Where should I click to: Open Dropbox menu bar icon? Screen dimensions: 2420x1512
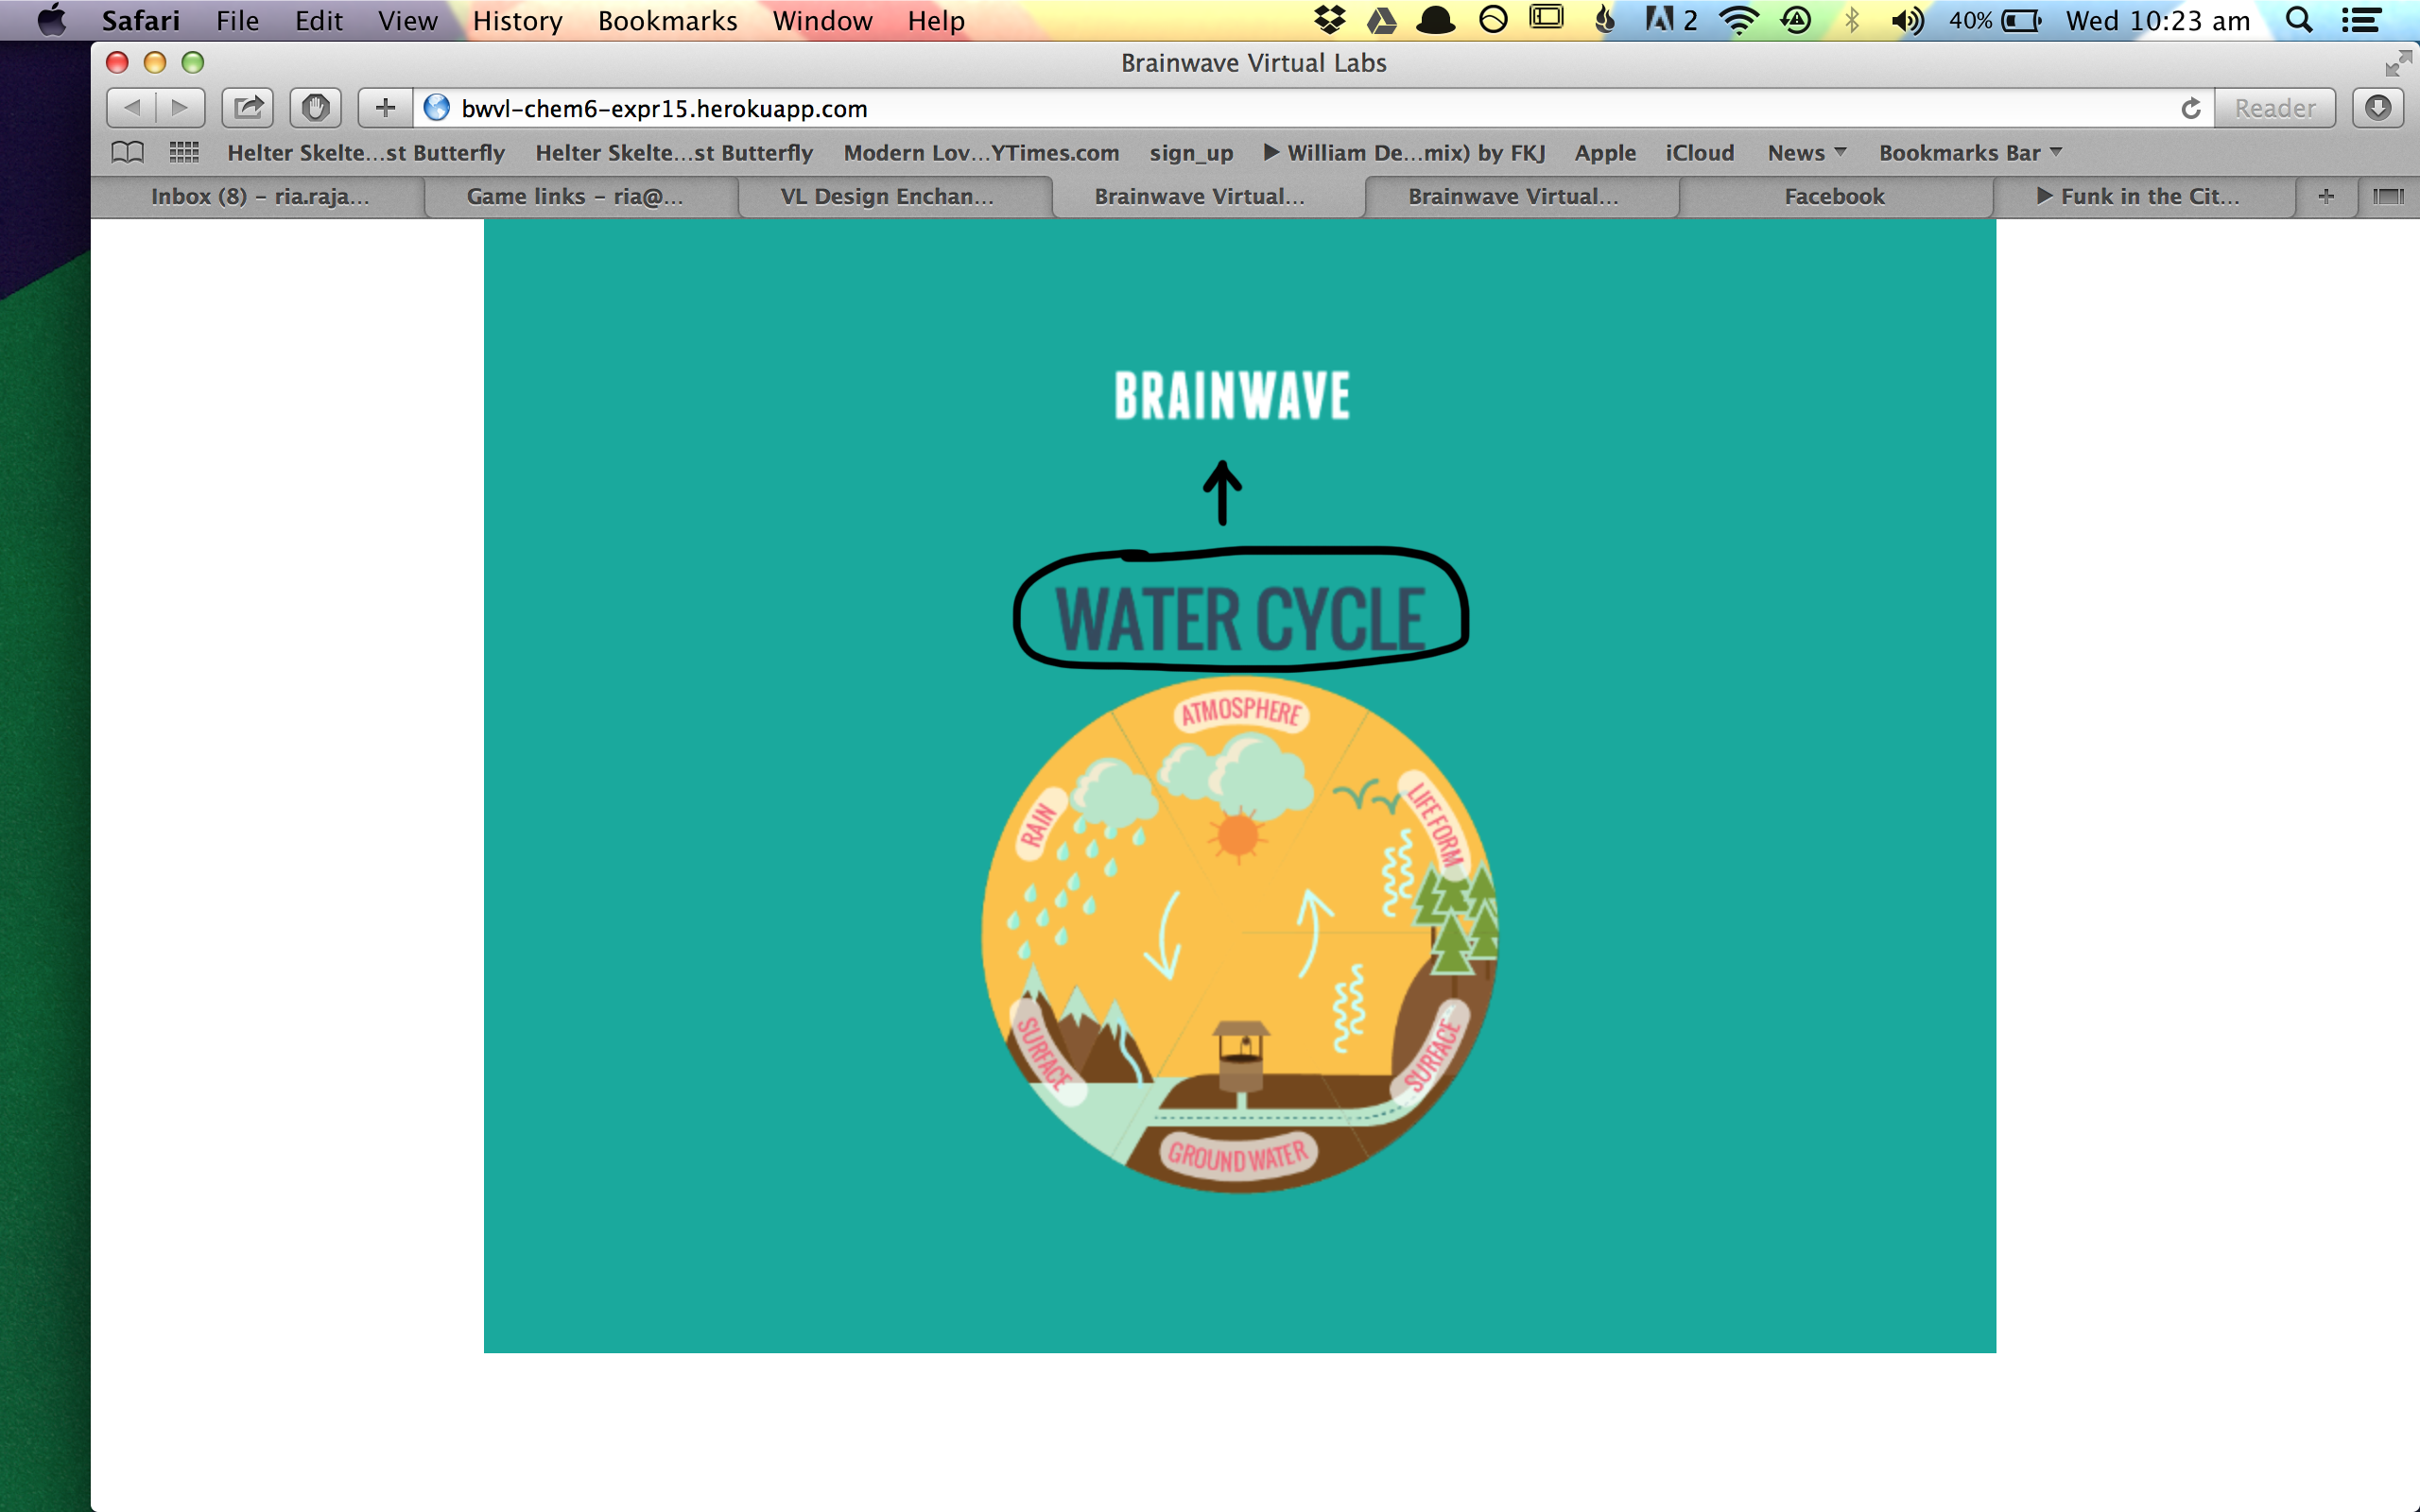coord(1329,20)
